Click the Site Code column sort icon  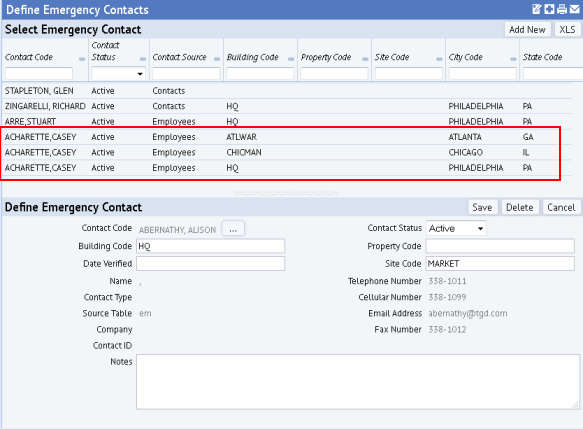(439, 59)
